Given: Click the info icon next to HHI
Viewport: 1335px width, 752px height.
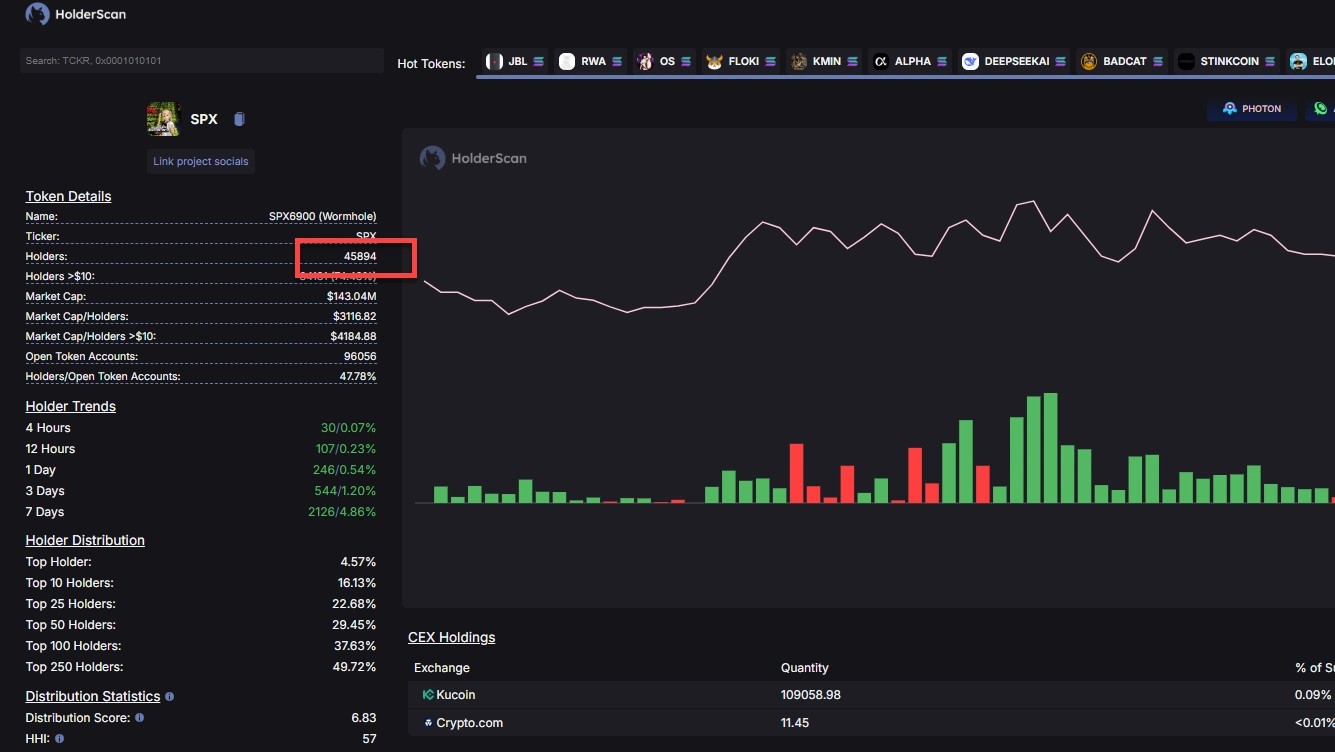Looking at the screenshot, I should (60, 739).
